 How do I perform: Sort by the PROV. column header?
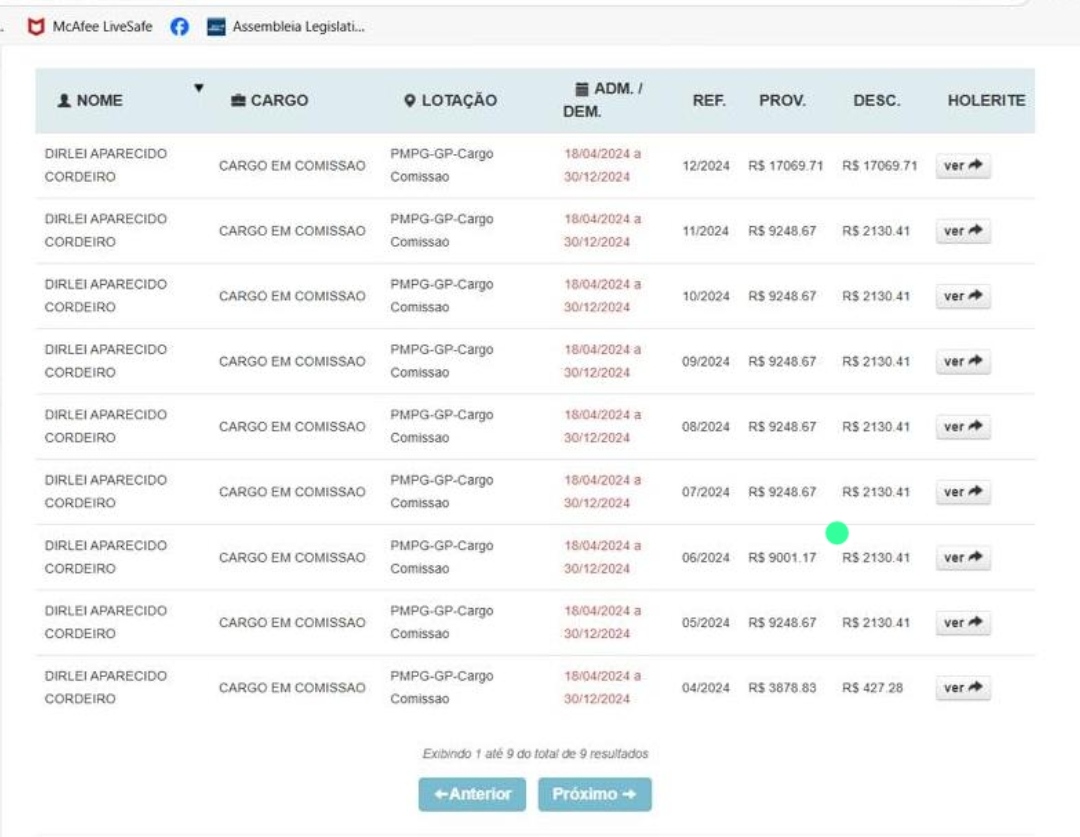[x=782, y=101]
